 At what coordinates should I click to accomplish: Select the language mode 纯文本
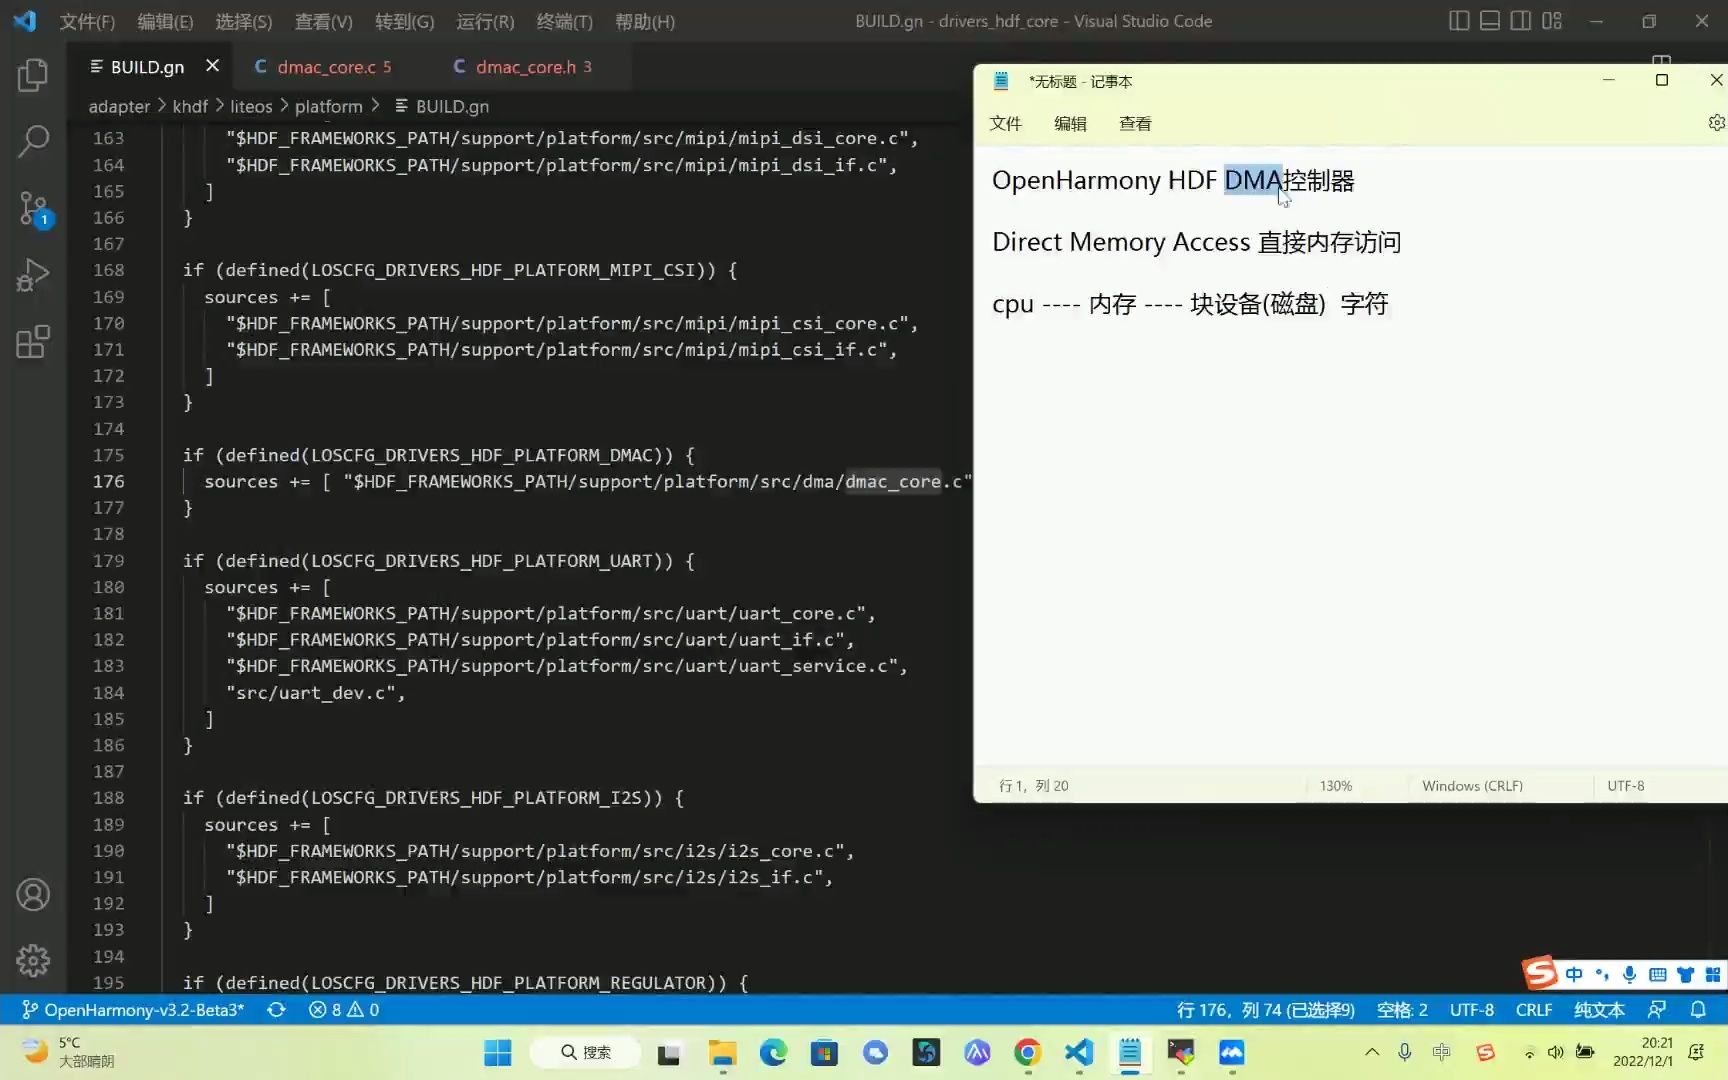pos(1599,1010)
